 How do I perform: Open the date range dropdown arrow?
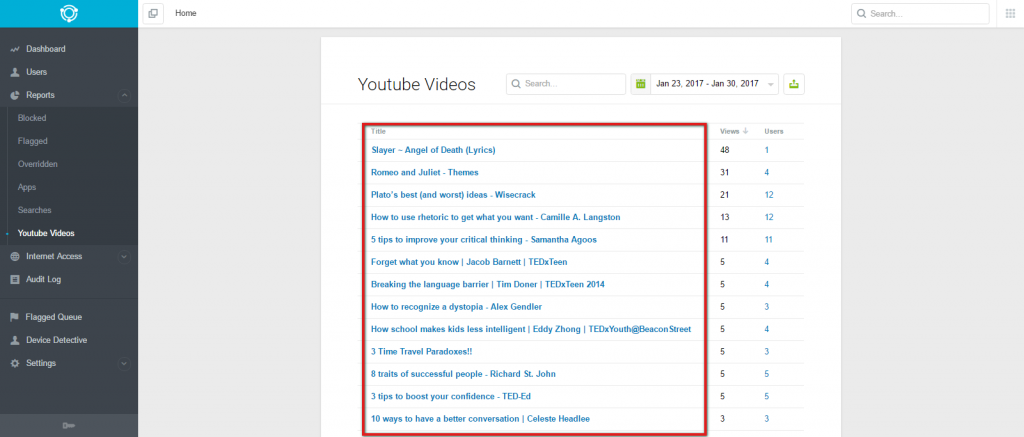771,85
